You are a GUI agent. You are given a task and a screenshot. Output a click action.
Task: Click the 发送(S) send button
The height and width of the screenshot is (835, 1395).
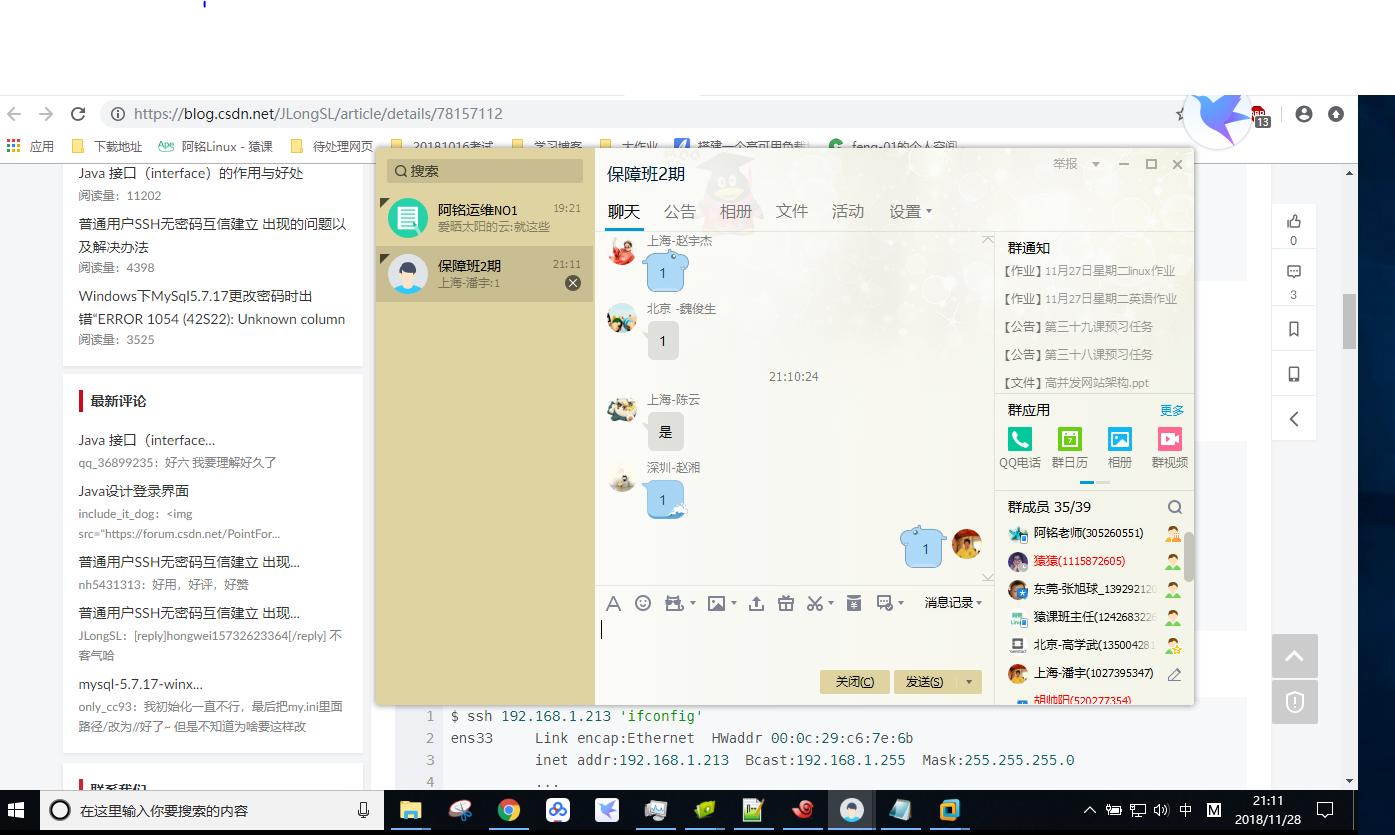[x=925, y=682]
